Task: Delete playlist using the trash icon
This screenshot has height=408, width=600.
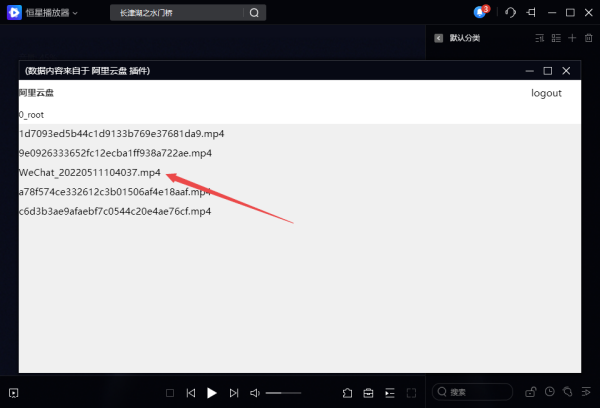Action: [589, 38]
